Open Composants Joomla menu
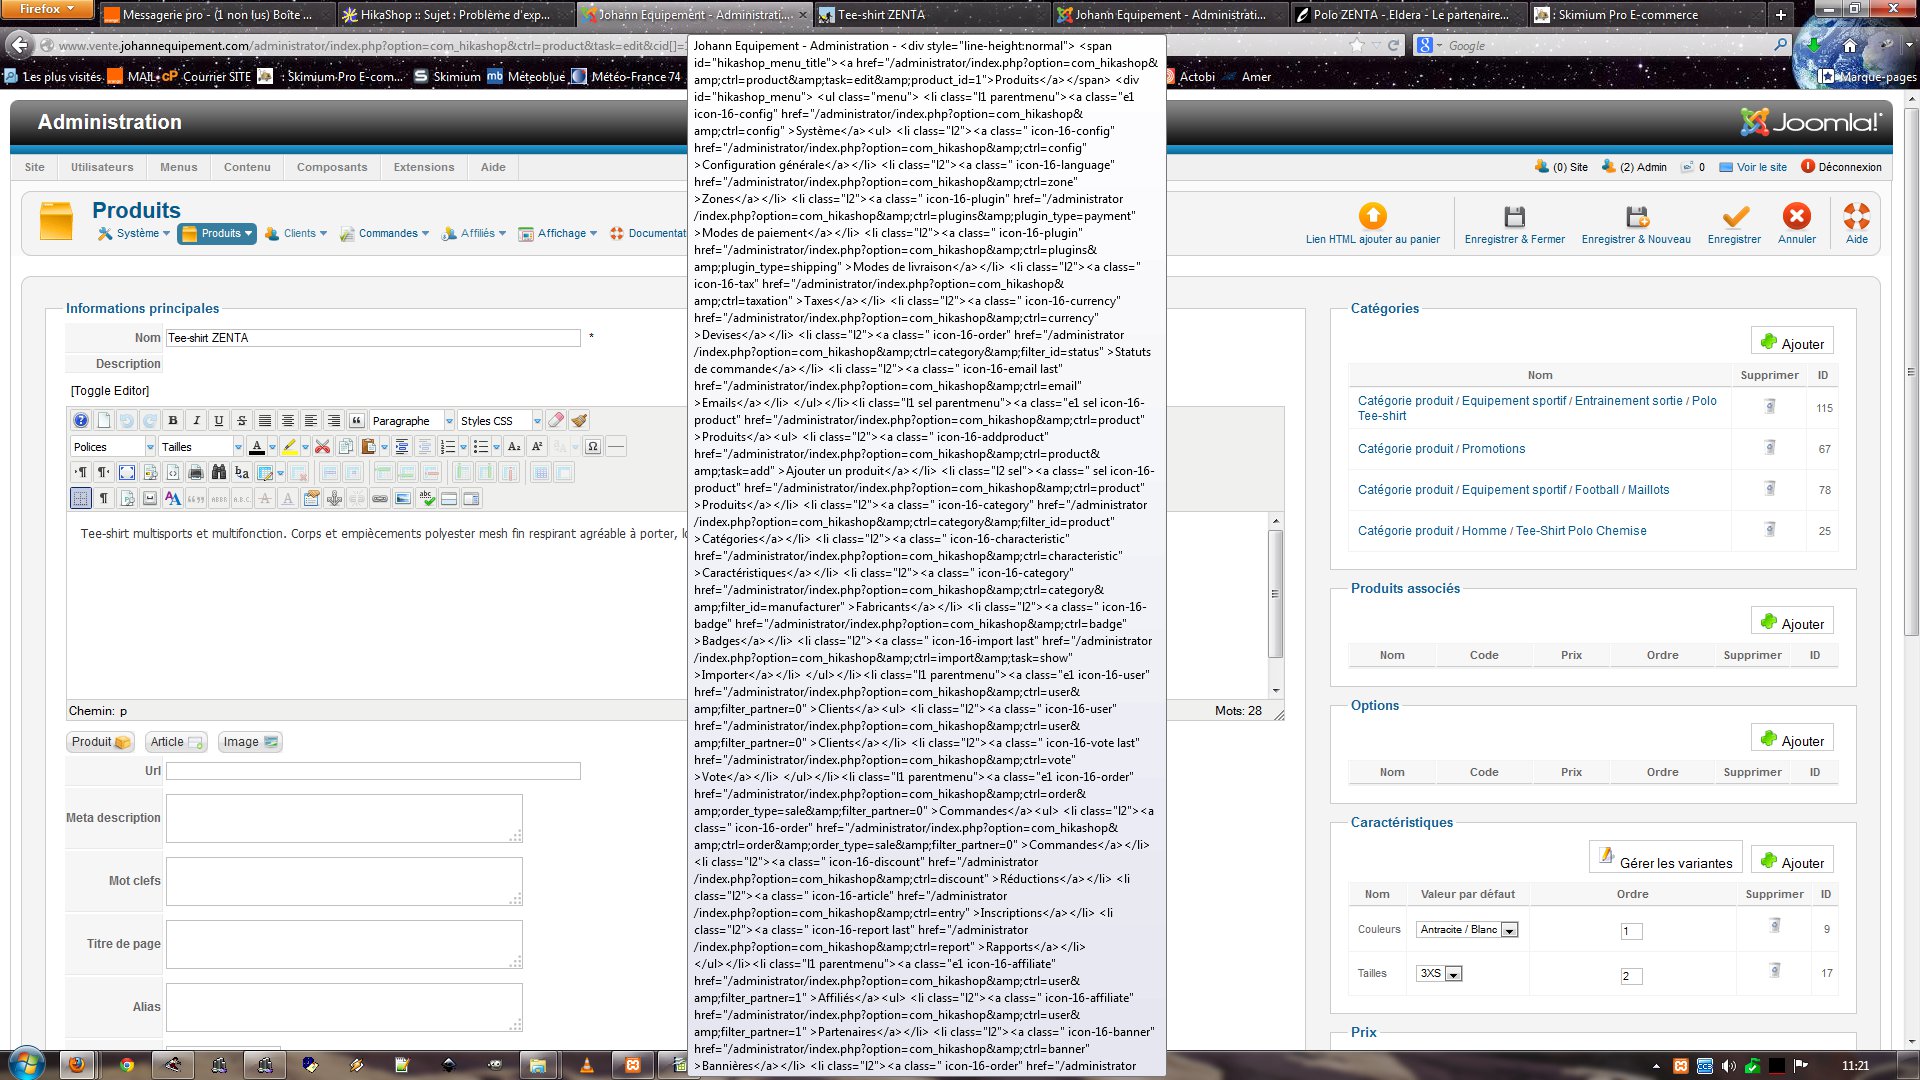 coord(332,167)
